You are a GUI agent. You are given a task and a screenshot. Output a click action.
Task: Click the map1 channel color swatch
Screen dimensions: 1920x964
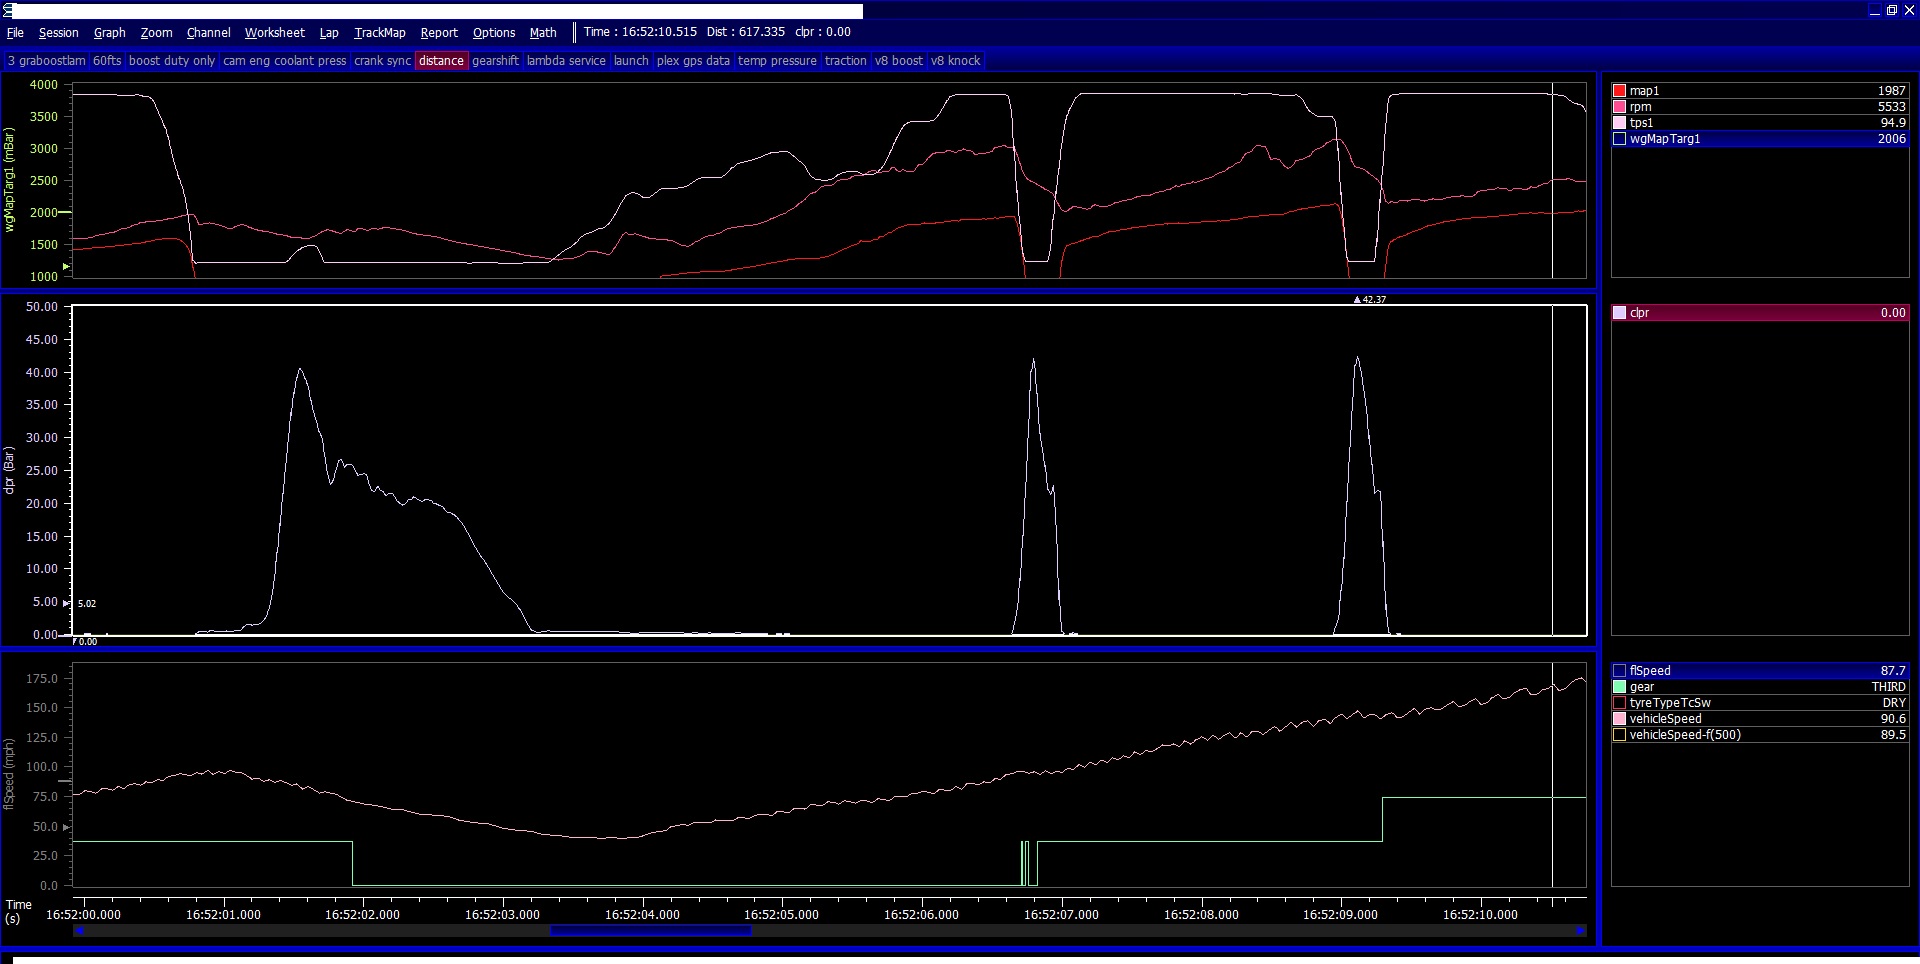point(1620,90)
